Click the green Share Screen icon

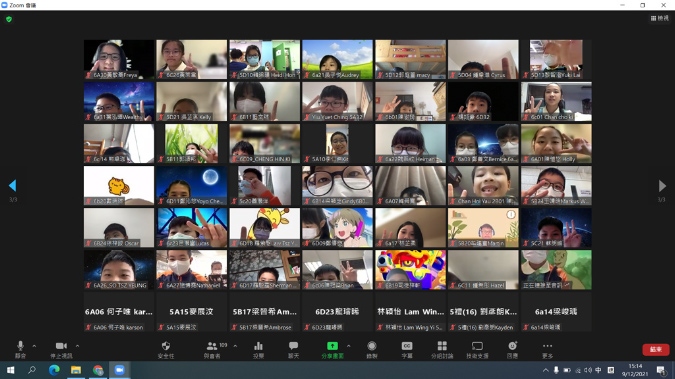pyautogui.click(x=332, y=346)
